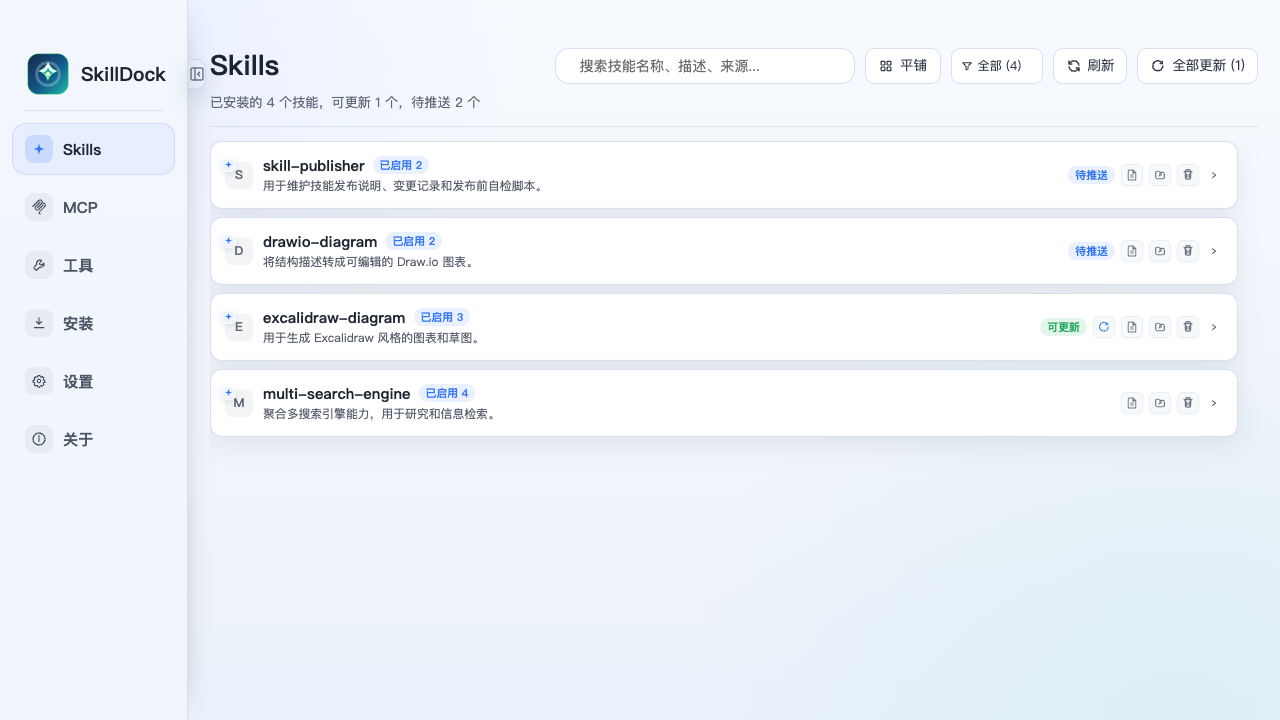This screenshot has width=1280, height=720.
Task: Click 全部更新 (1) button
Action: [1197, 66]
